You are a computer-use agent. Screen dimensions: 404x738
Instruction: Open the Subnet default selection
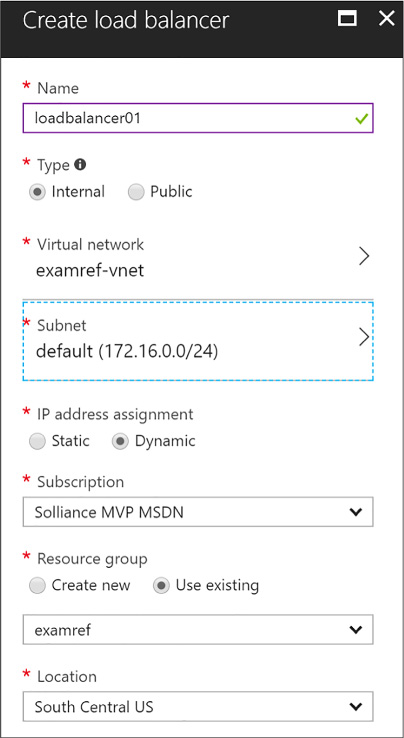point(198,341)
